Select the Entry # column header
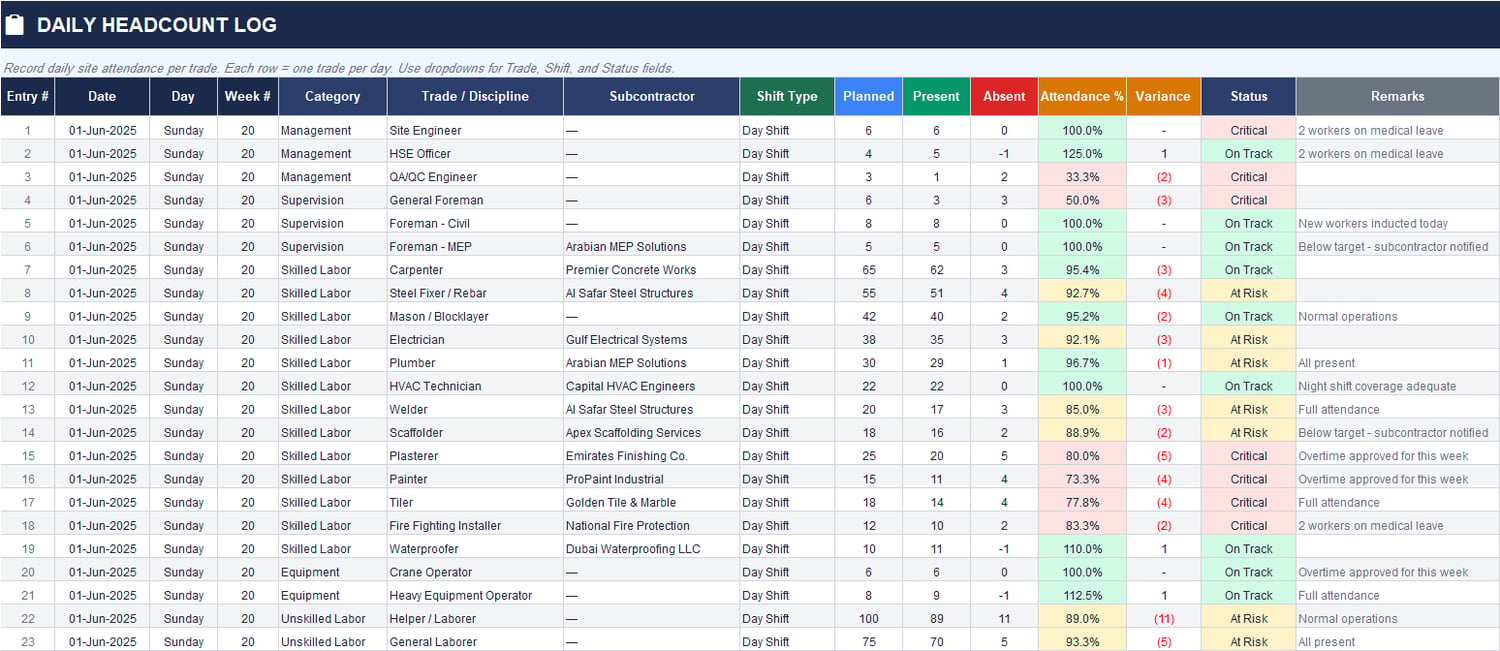The width and height of the screenshot is (1500, 651). tap(28, 97)
